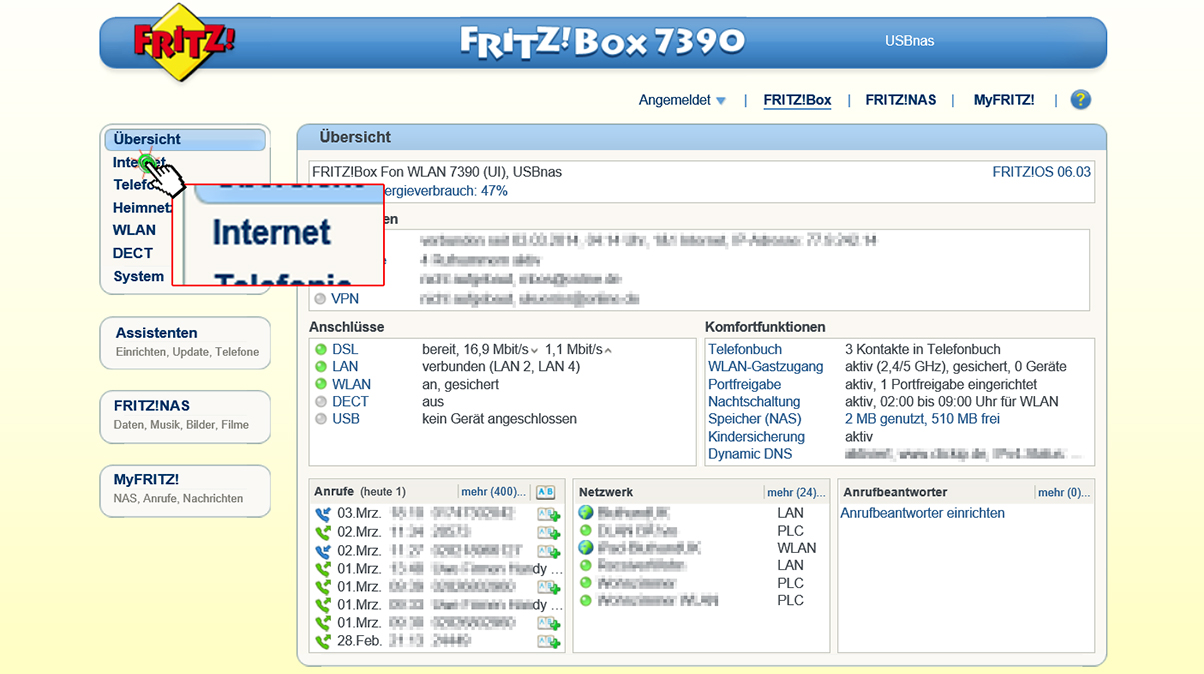Click the green status LED beside DSL

click(321, 350)
